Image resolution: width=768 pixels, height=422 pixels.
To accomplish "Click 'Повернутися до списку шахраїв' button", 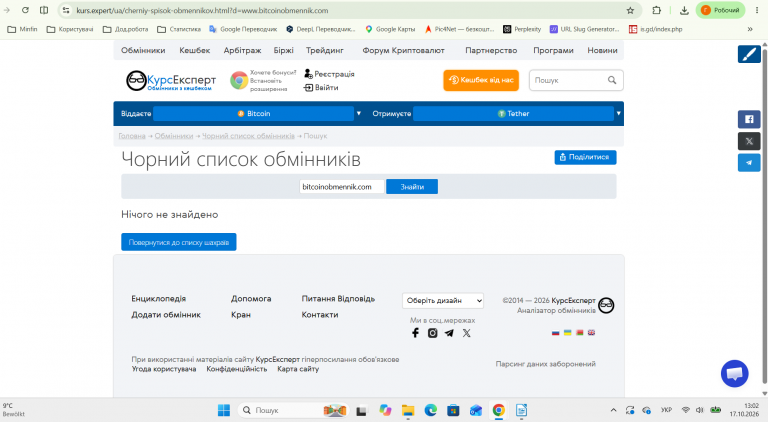I will [x=179, y=242].
